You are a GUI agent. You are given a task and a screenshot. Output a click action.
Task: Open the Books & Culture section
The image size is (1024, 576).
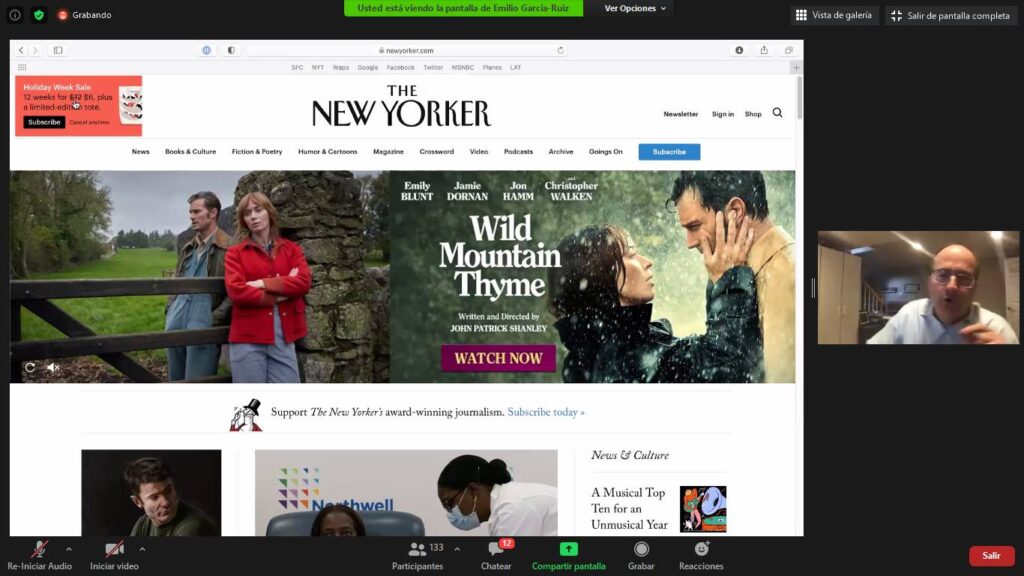[x=190, y=152]
